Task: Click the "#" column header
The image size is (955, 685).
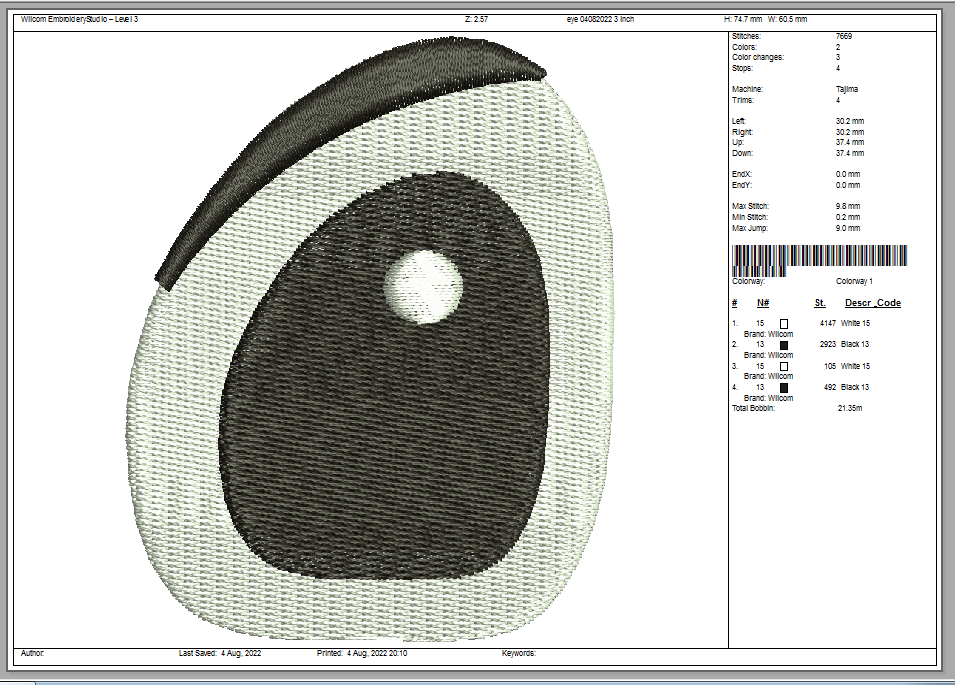Action: click(734, 303)
